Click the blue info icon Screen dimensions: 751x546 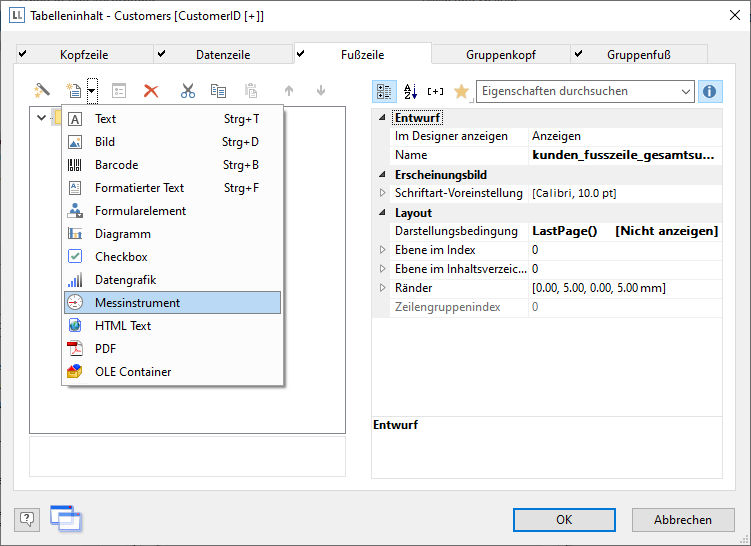(710, 91)
